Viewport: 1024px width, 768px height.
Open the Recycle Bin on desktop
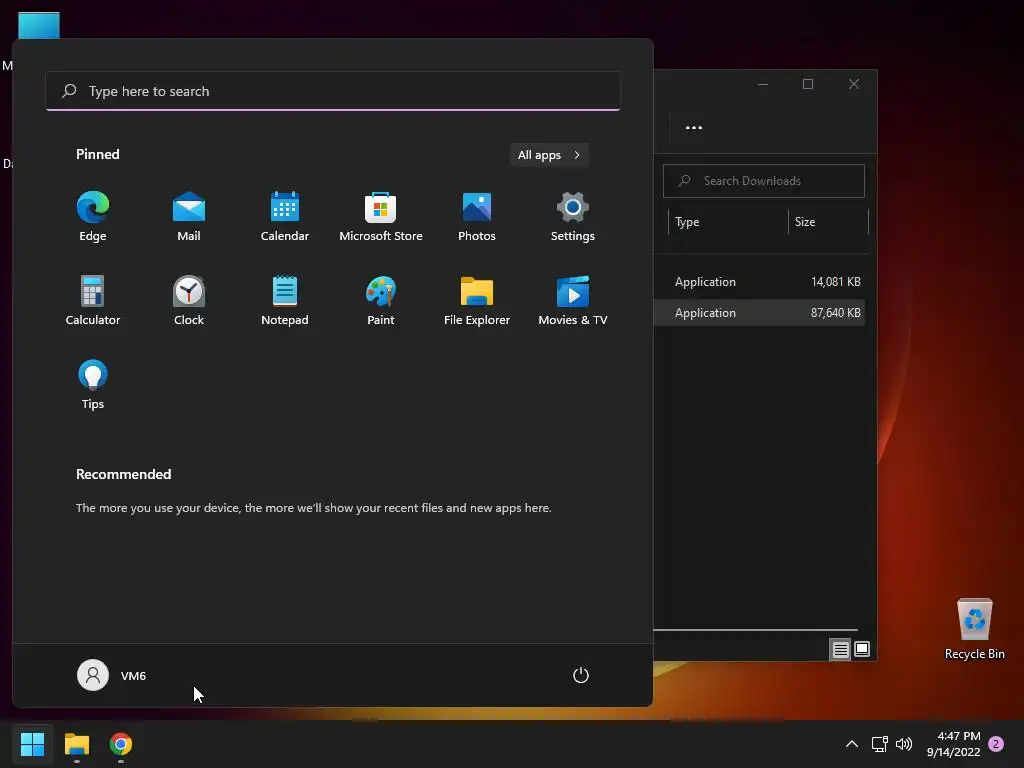[974, 629]
